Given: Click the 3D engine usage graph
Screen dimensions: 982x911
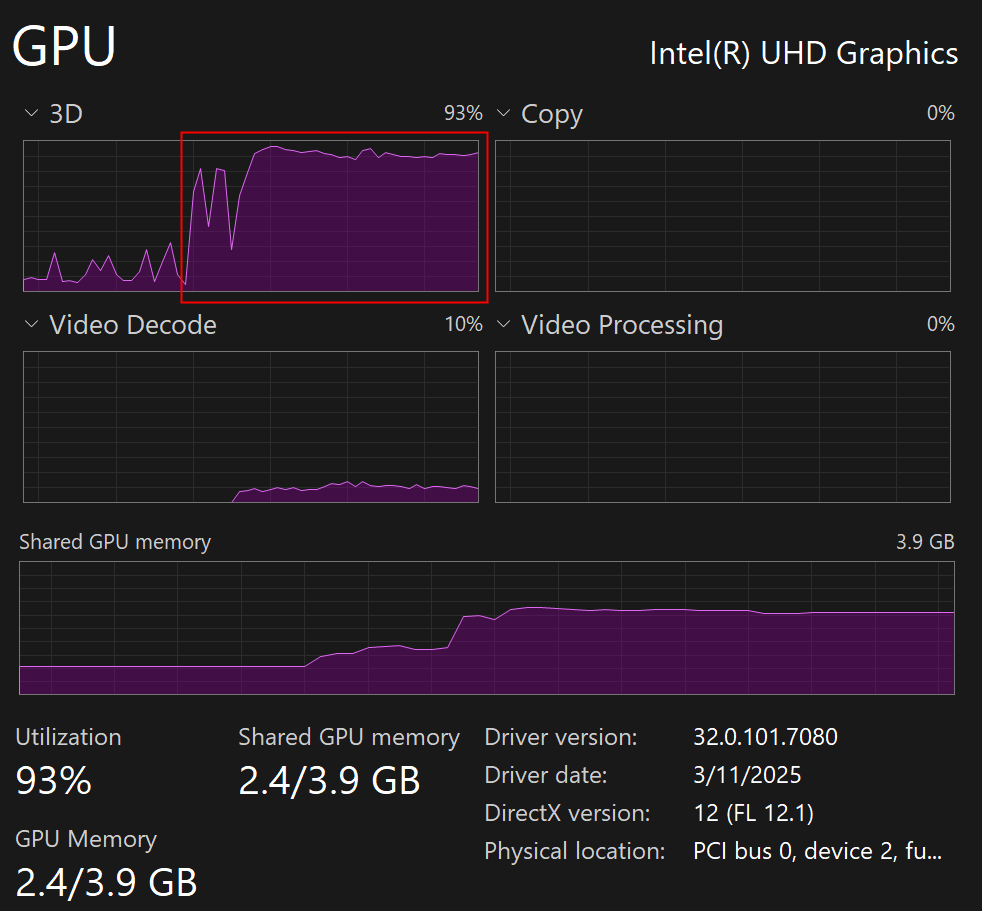Looking at the screenshot, I should 250,216.
